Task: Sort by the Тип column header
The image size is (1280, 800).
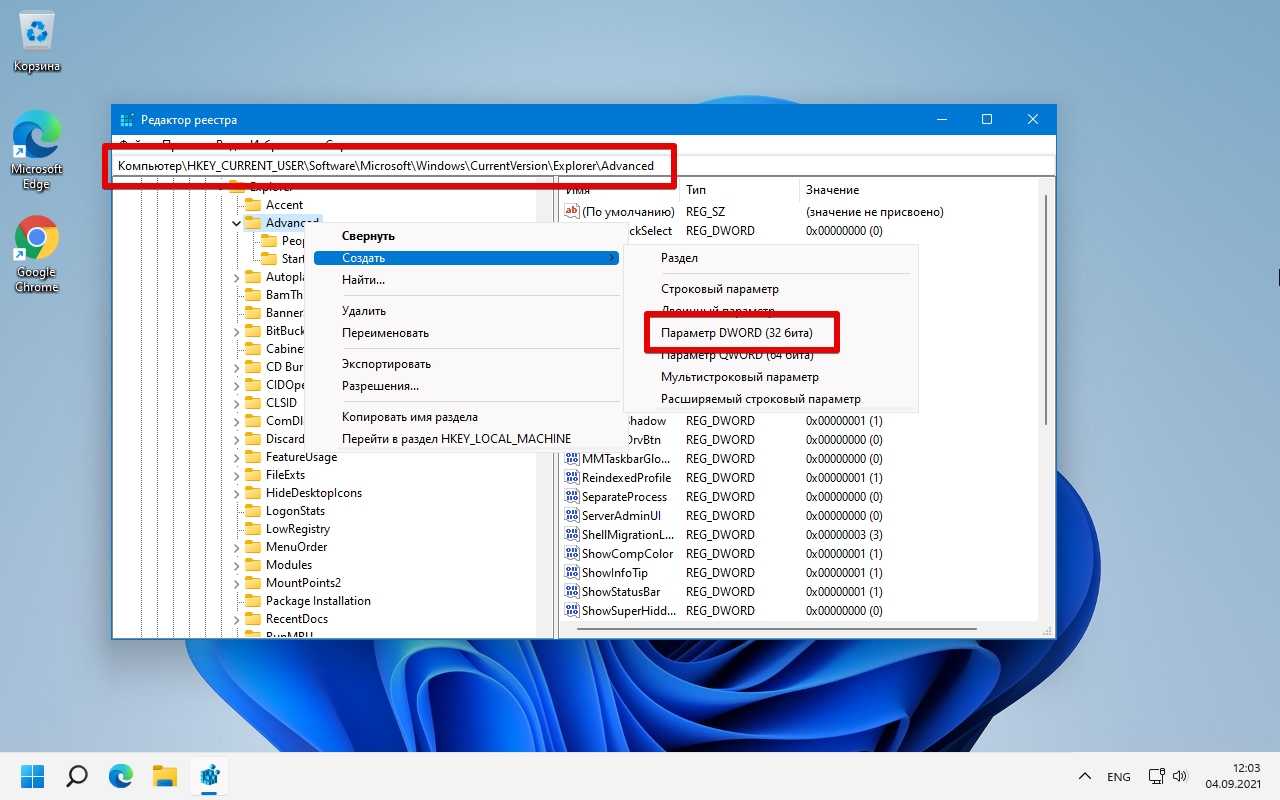Action: point(740,190)
